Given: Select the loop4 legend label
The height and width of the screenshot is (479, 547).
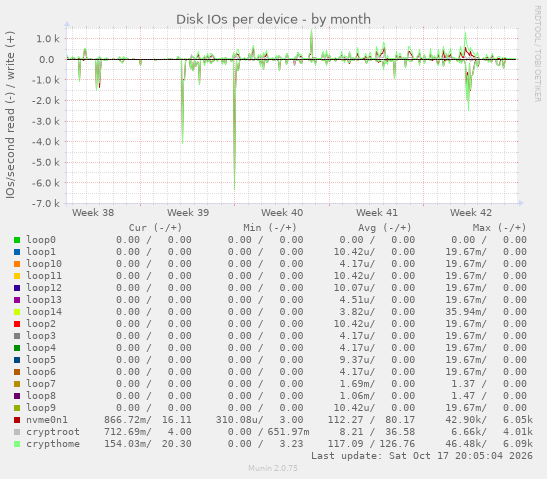Looking at the screenshot, I should click(41, 348).
